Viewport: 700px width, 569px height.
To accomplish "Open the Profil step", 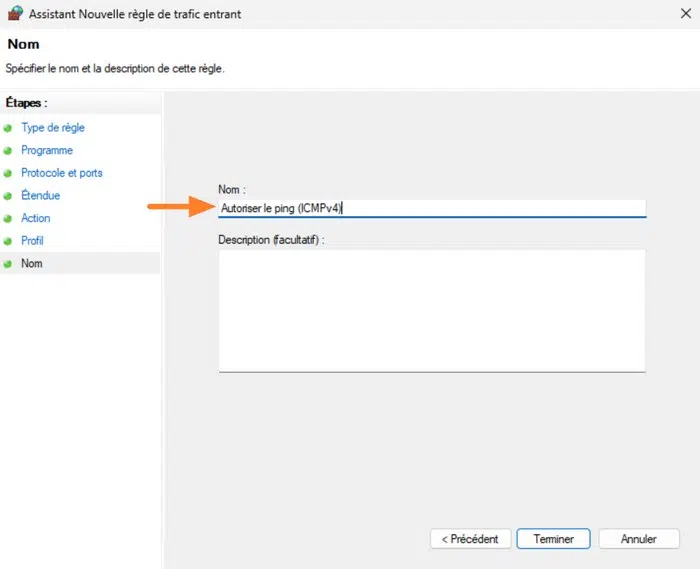I will (x=32, y=241).
